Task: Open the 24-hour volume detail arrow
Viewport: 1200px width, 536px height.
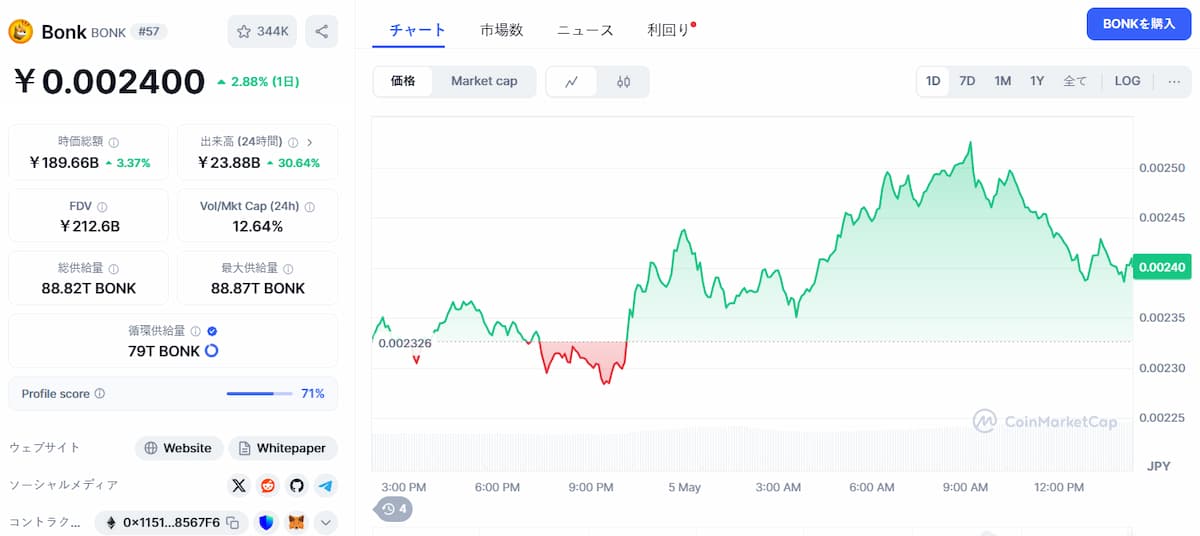Action: [x=309, y=142]
